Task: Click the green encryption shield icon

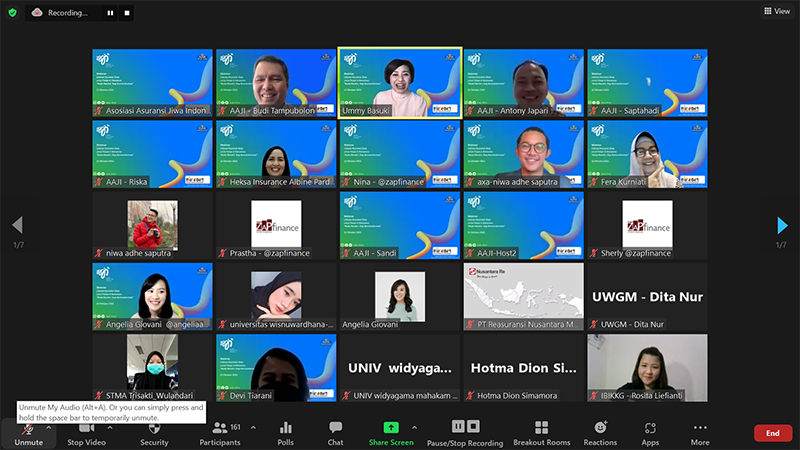Action: (x=13, y=13)
